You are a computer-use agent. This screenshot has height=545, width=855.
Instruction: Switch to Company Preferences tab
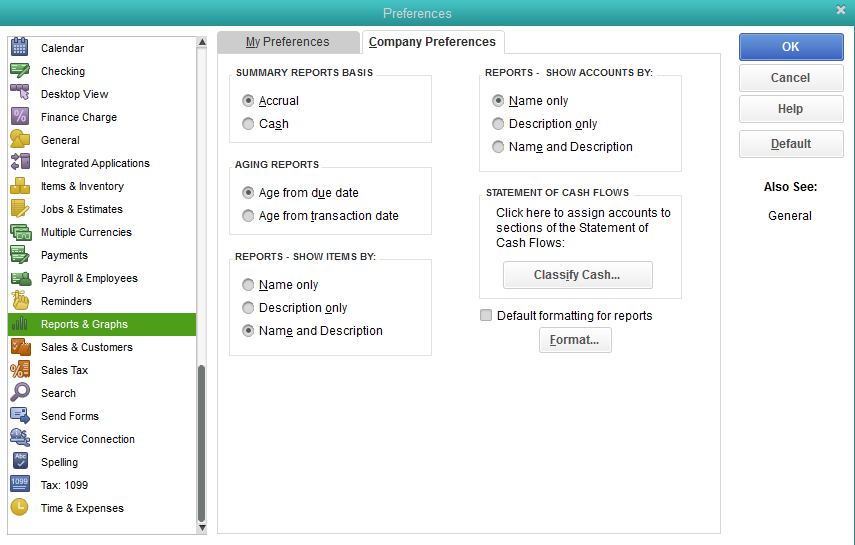pyautogui.click(x=432, y=42)
